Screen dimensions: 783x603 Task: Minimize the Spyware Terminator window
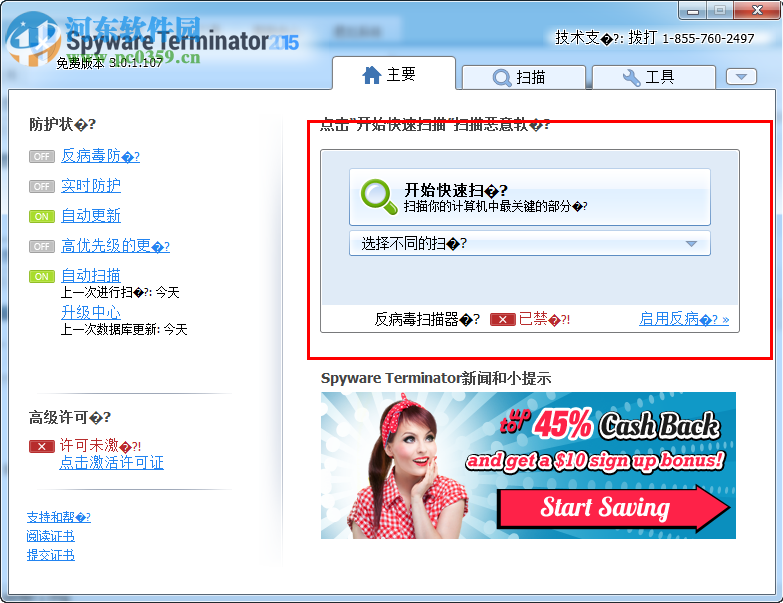(693, 10)
